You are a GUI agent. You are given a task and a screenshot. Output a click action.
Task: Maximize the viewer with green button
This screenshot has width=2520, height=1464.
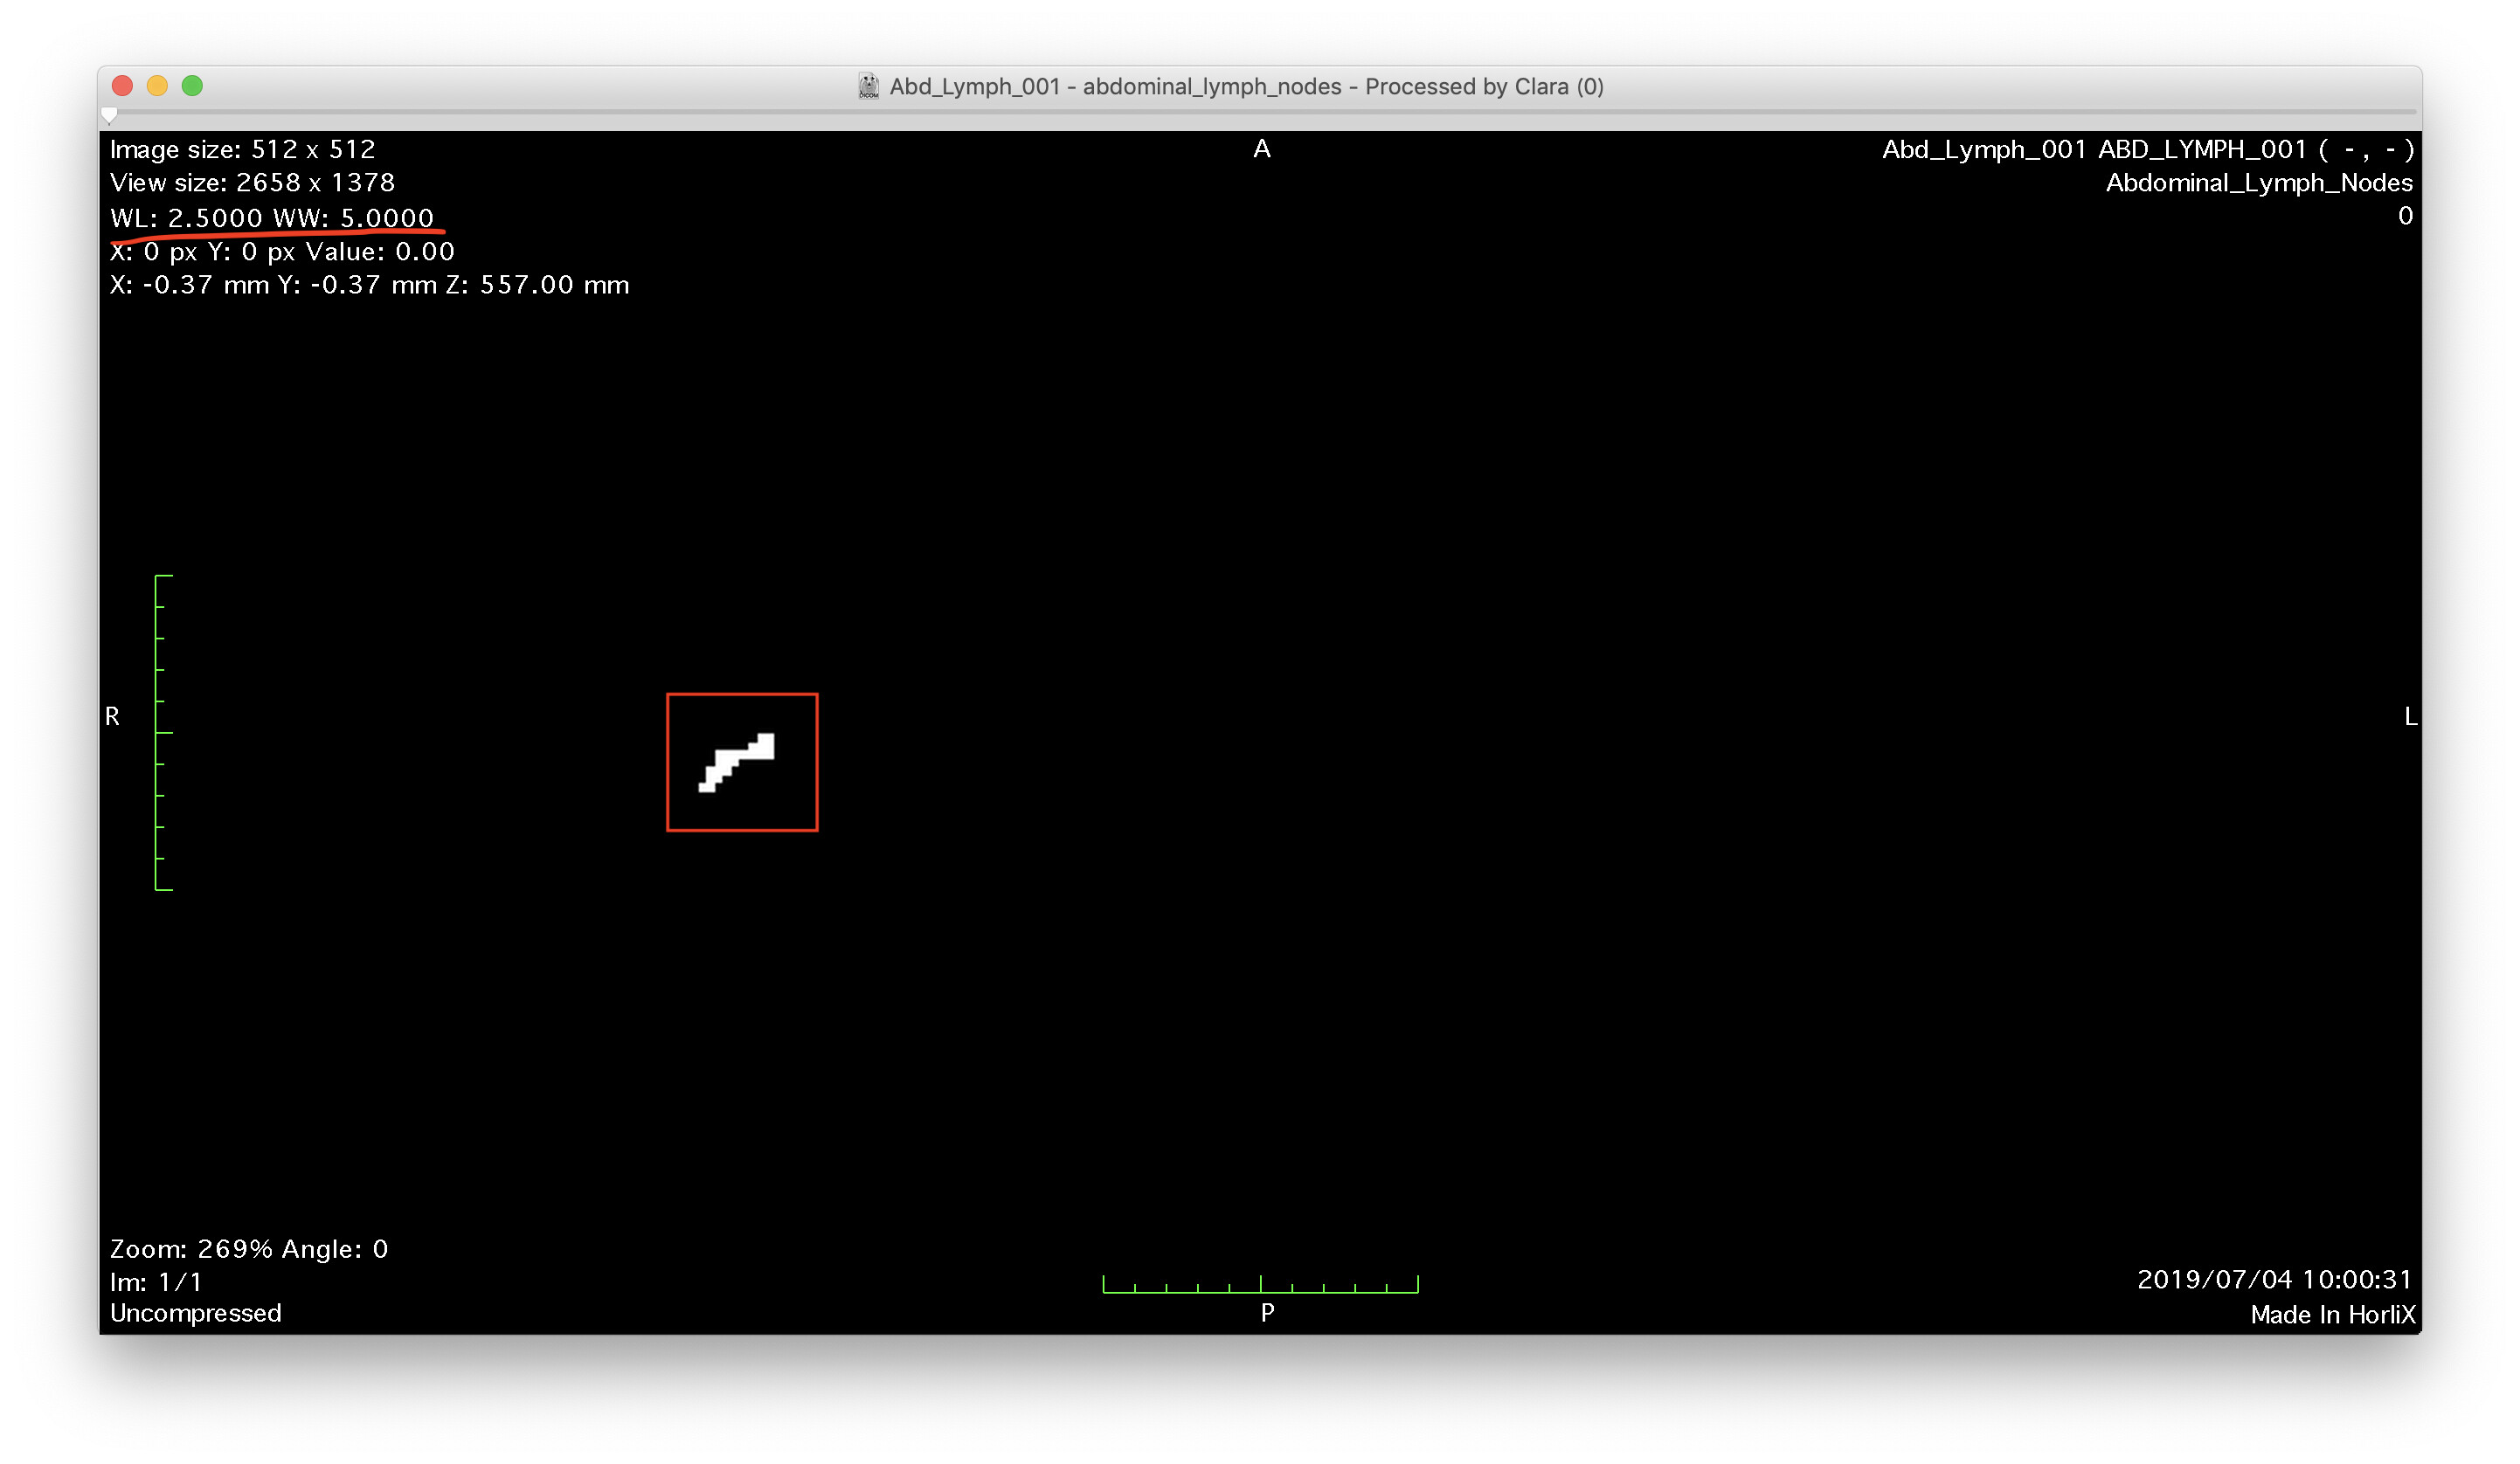point(192,86)
